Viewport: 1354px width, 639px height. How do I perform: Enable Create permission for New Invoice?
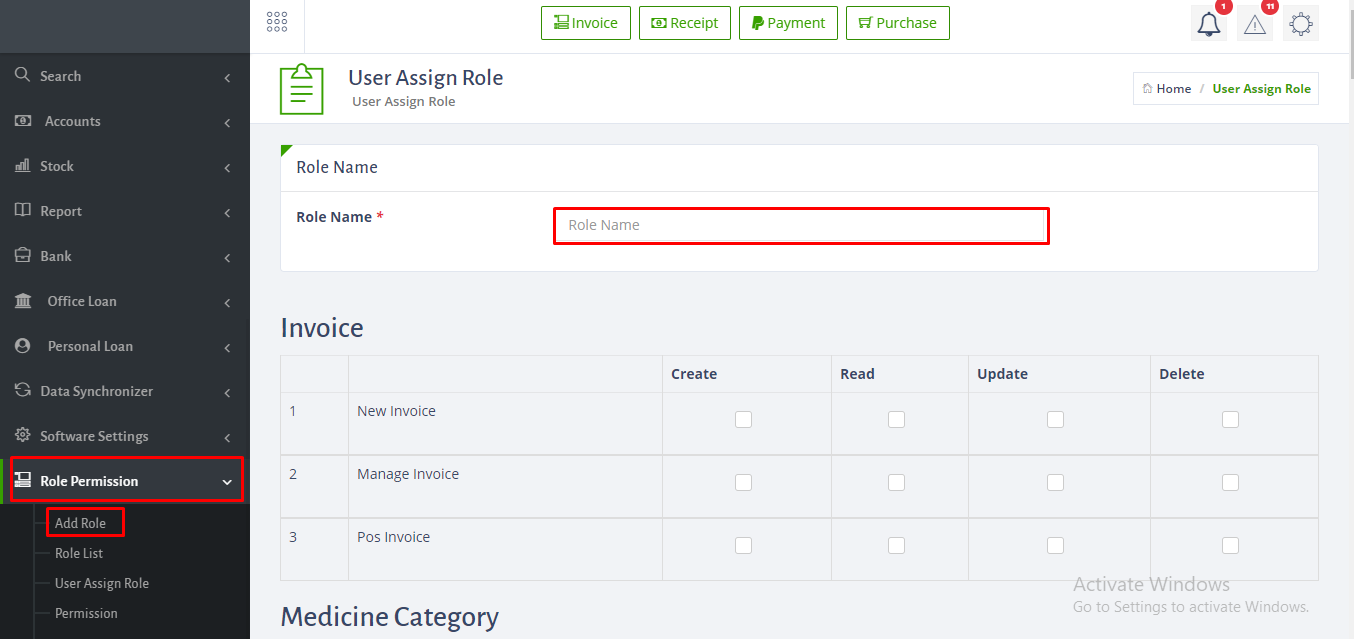[x=743, y=419]
